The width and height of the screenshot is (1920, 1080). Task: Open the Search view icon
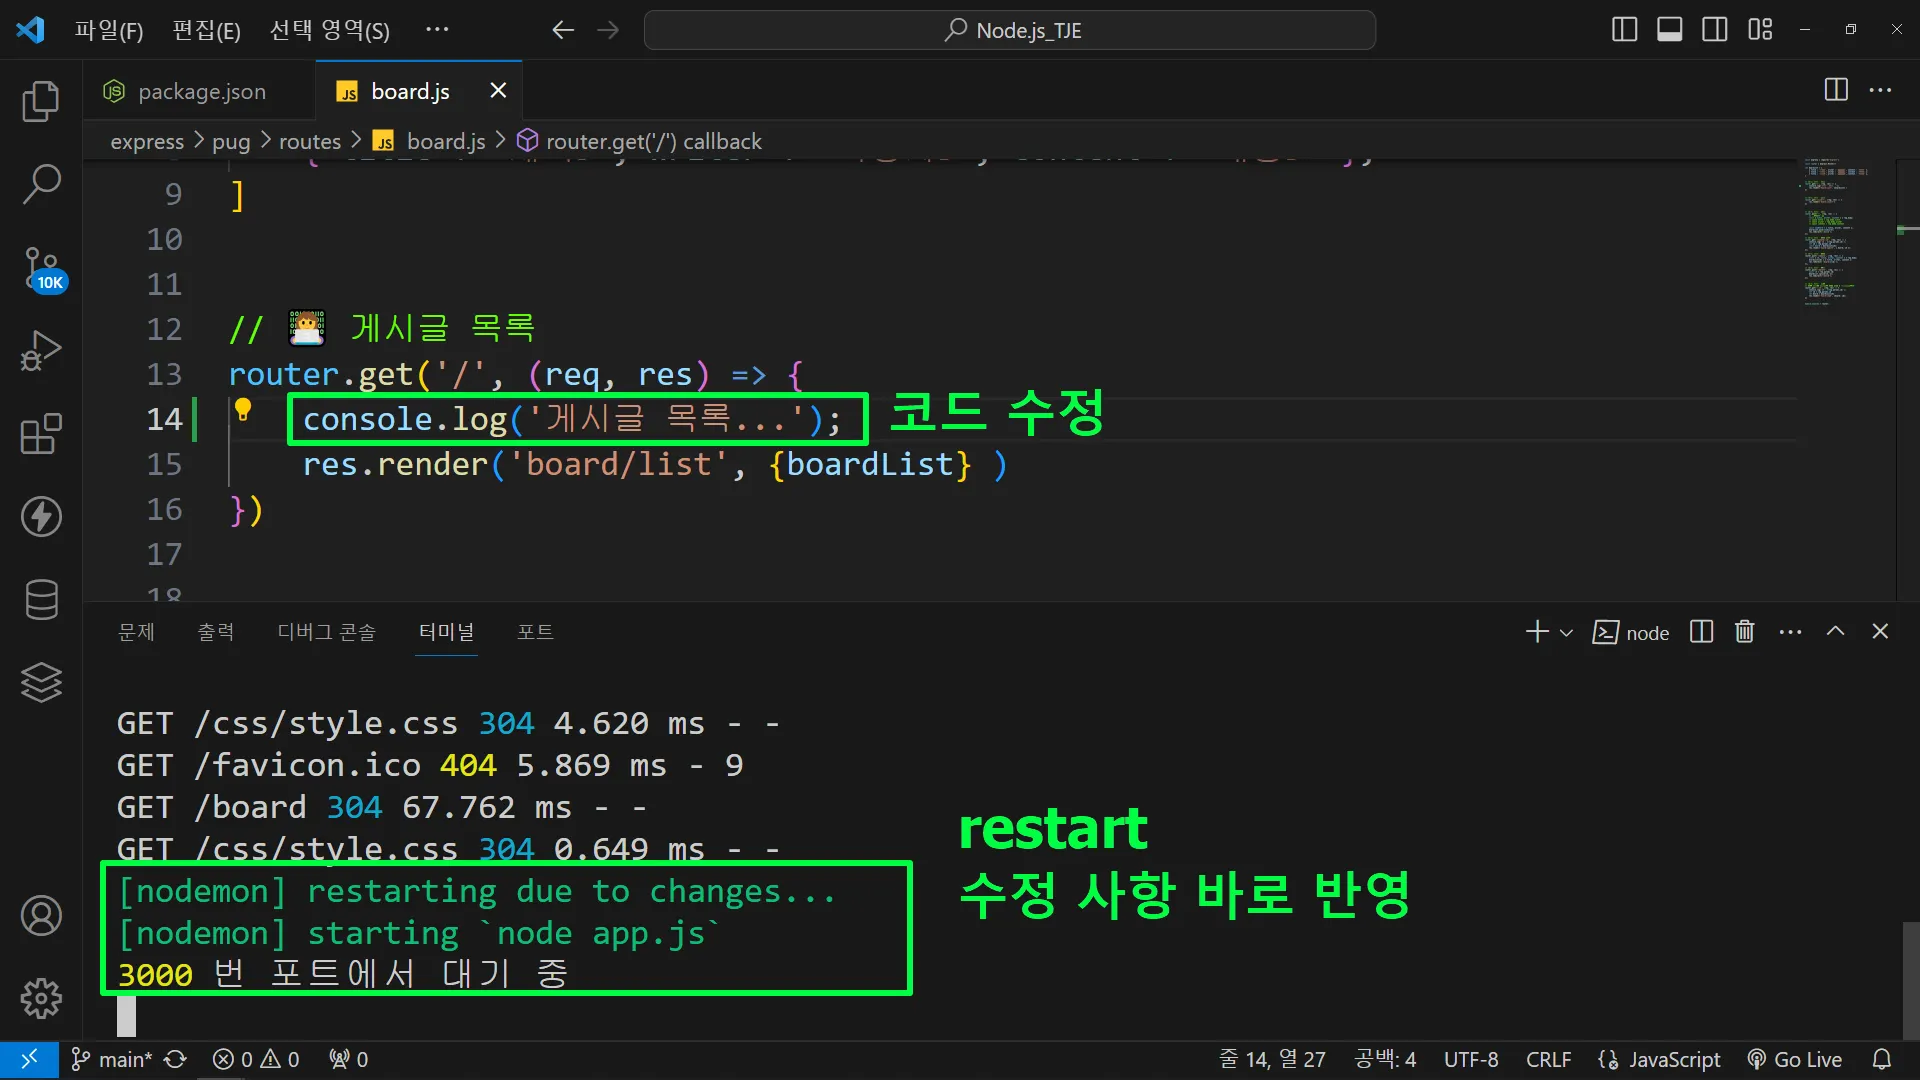[41, 184]
